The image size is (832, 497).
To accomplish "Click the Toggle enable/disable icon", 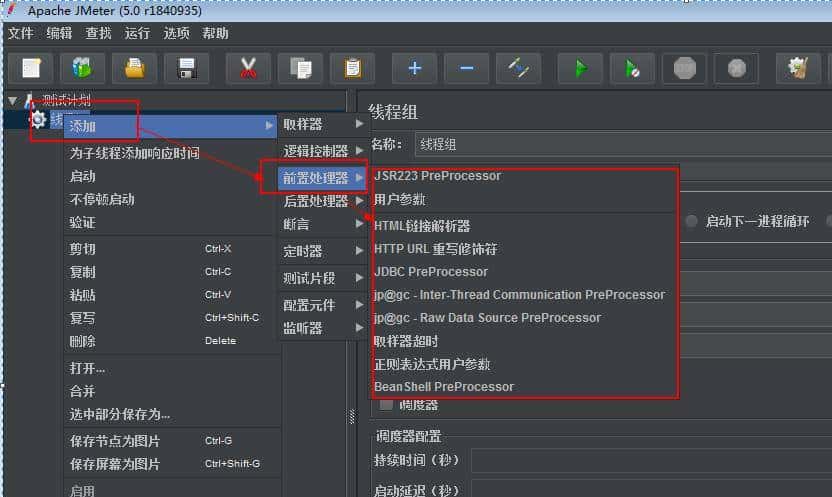I will [x=518, y=68].
